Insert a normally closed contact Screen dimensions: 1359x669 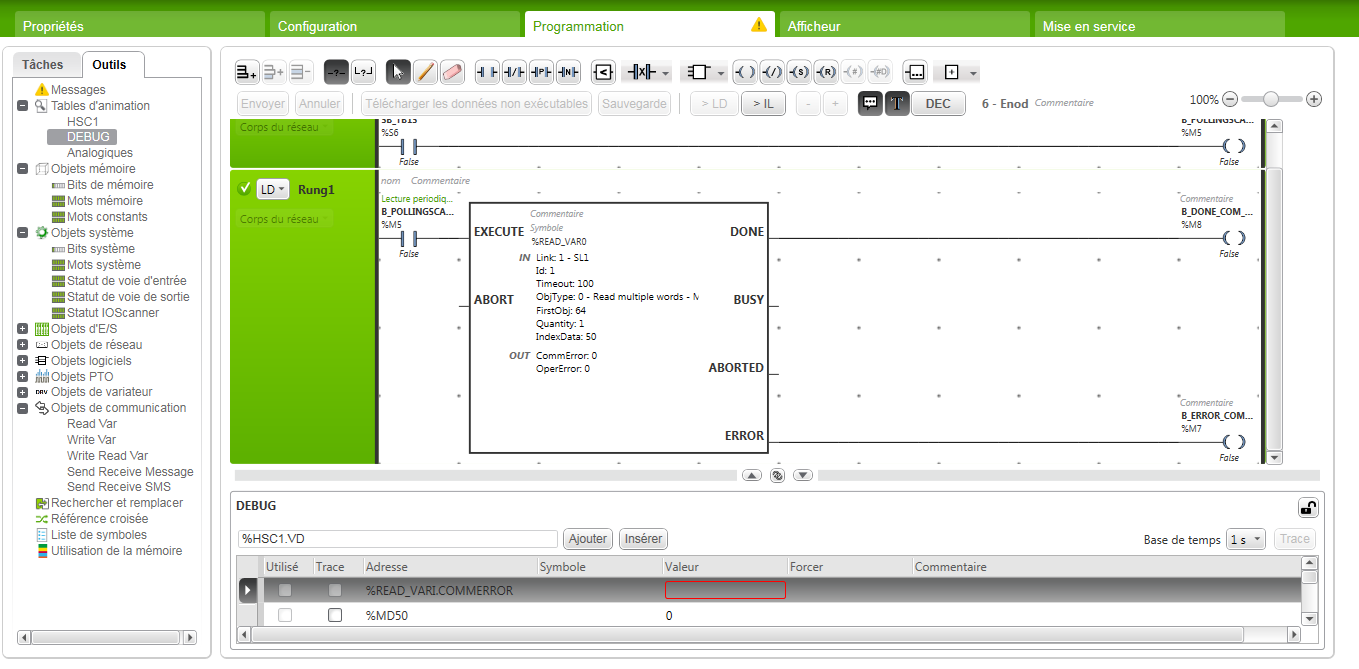click(x=514, y=72)
